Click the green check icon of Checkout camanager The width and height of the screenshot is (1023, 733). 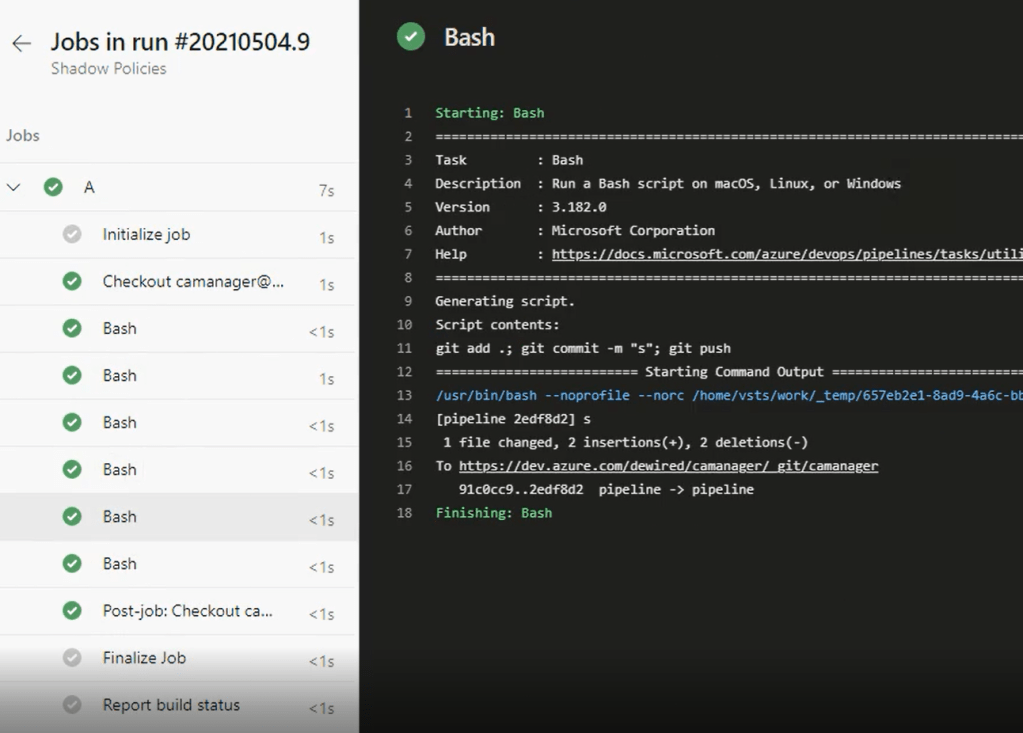click(72, 282)
